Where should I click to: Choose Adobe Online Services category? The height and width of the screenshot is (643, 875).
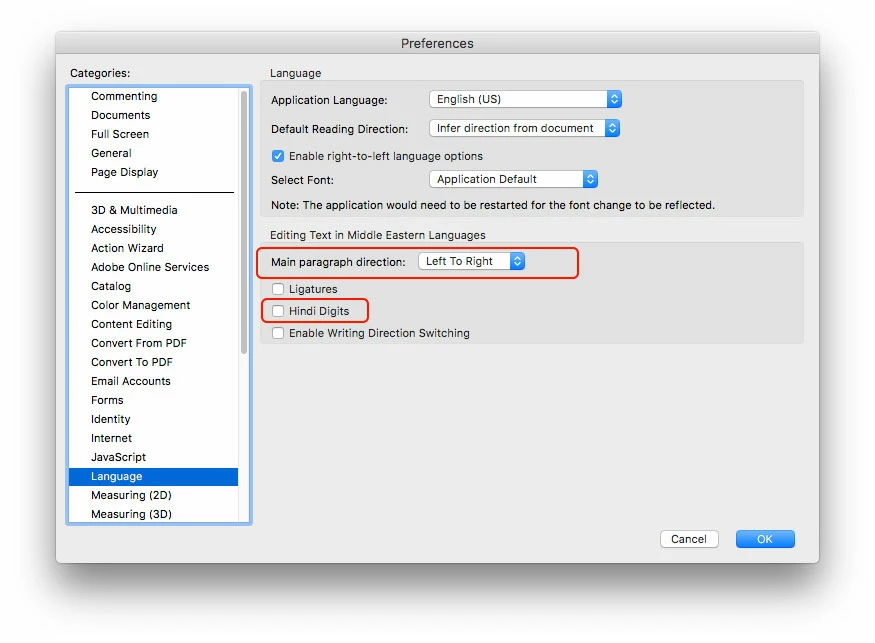pos(153,267)
